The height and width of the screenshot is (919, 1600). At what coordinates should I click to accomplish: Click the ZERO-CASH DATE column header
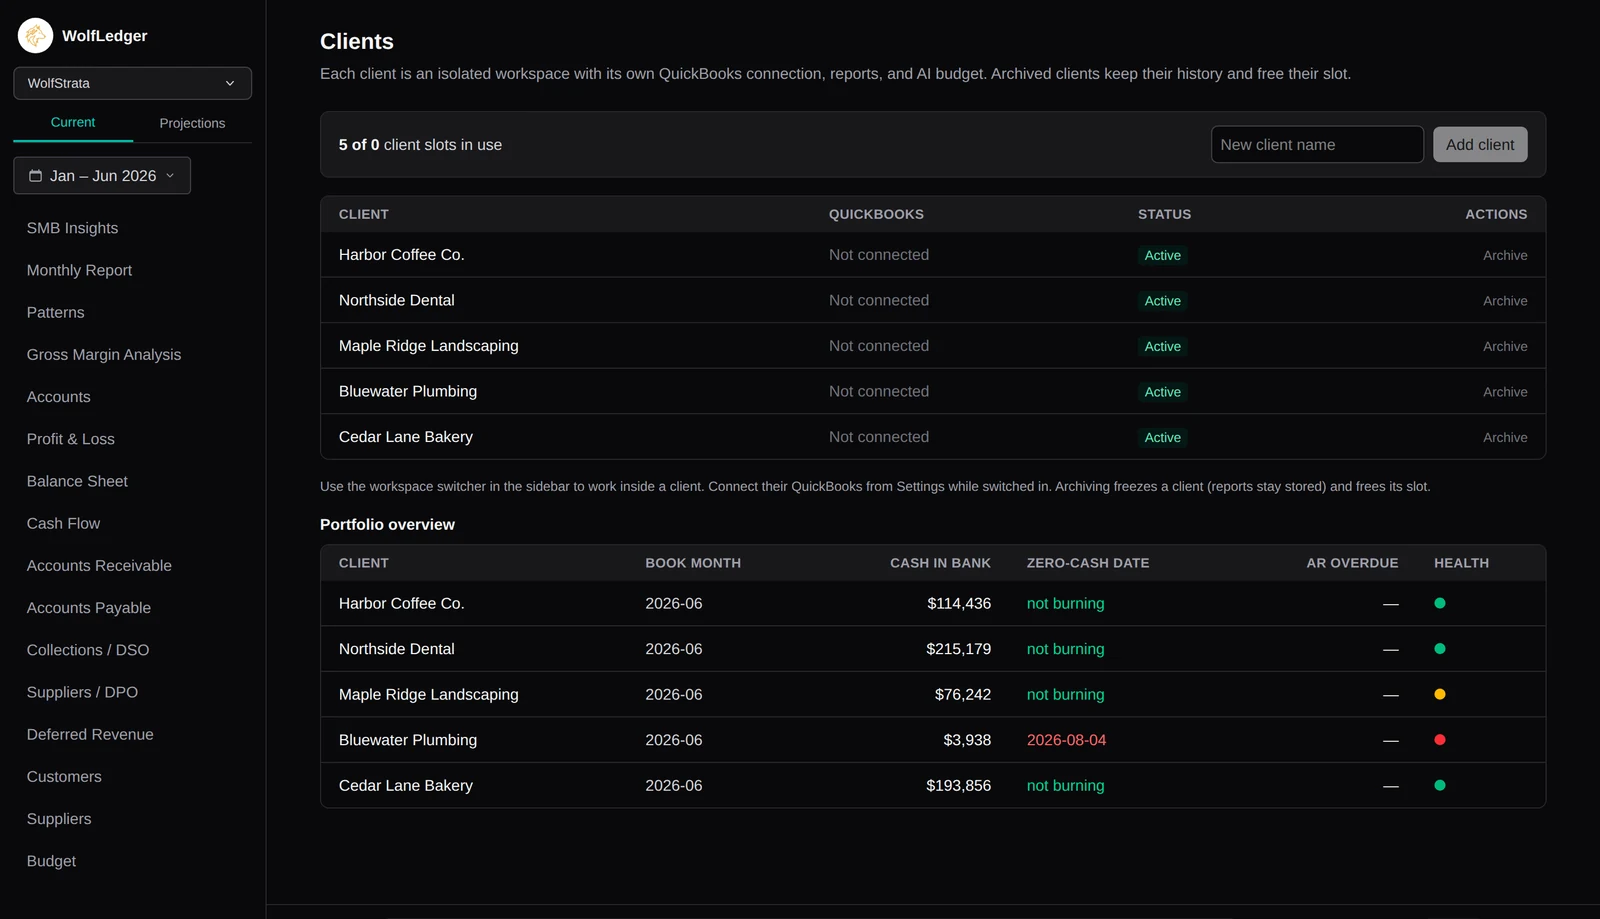[x=1088, y=563]
